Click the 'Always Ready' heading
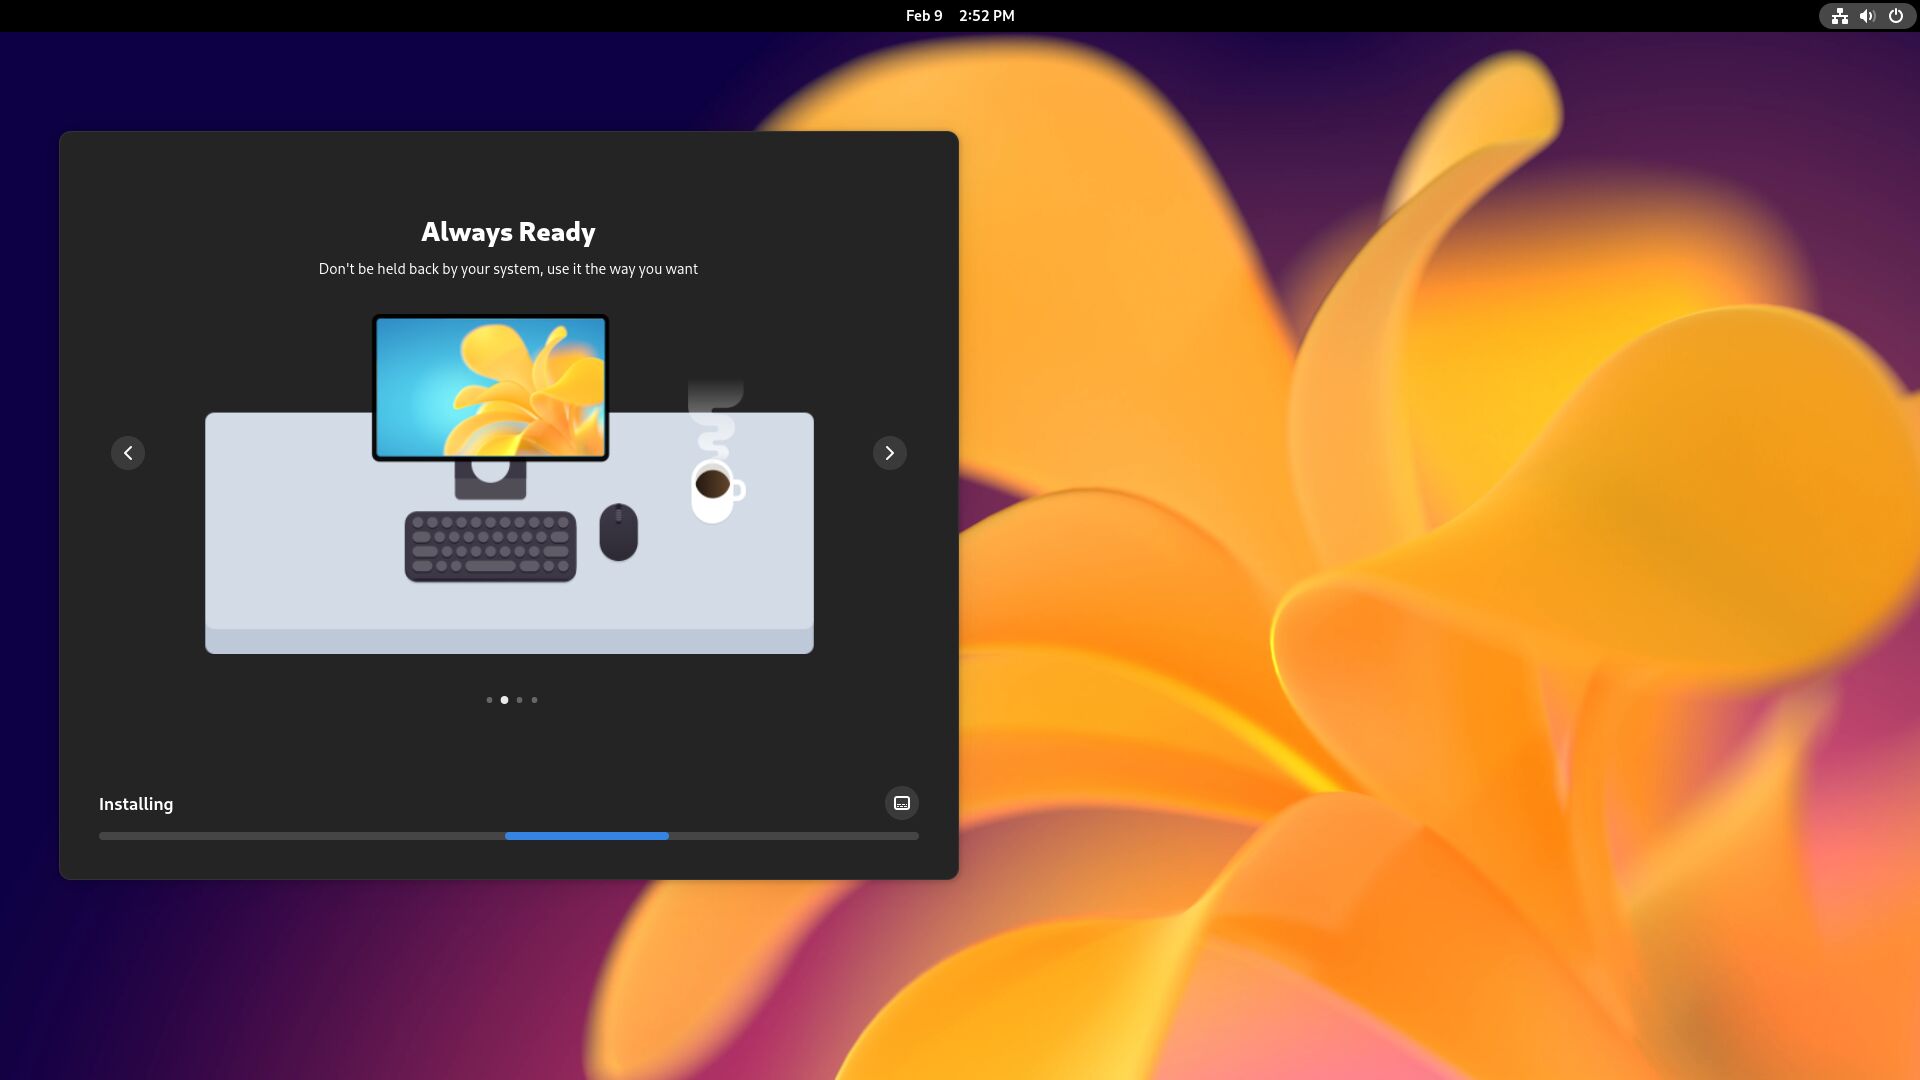The image size is (1920, 1080). point(508,232)
